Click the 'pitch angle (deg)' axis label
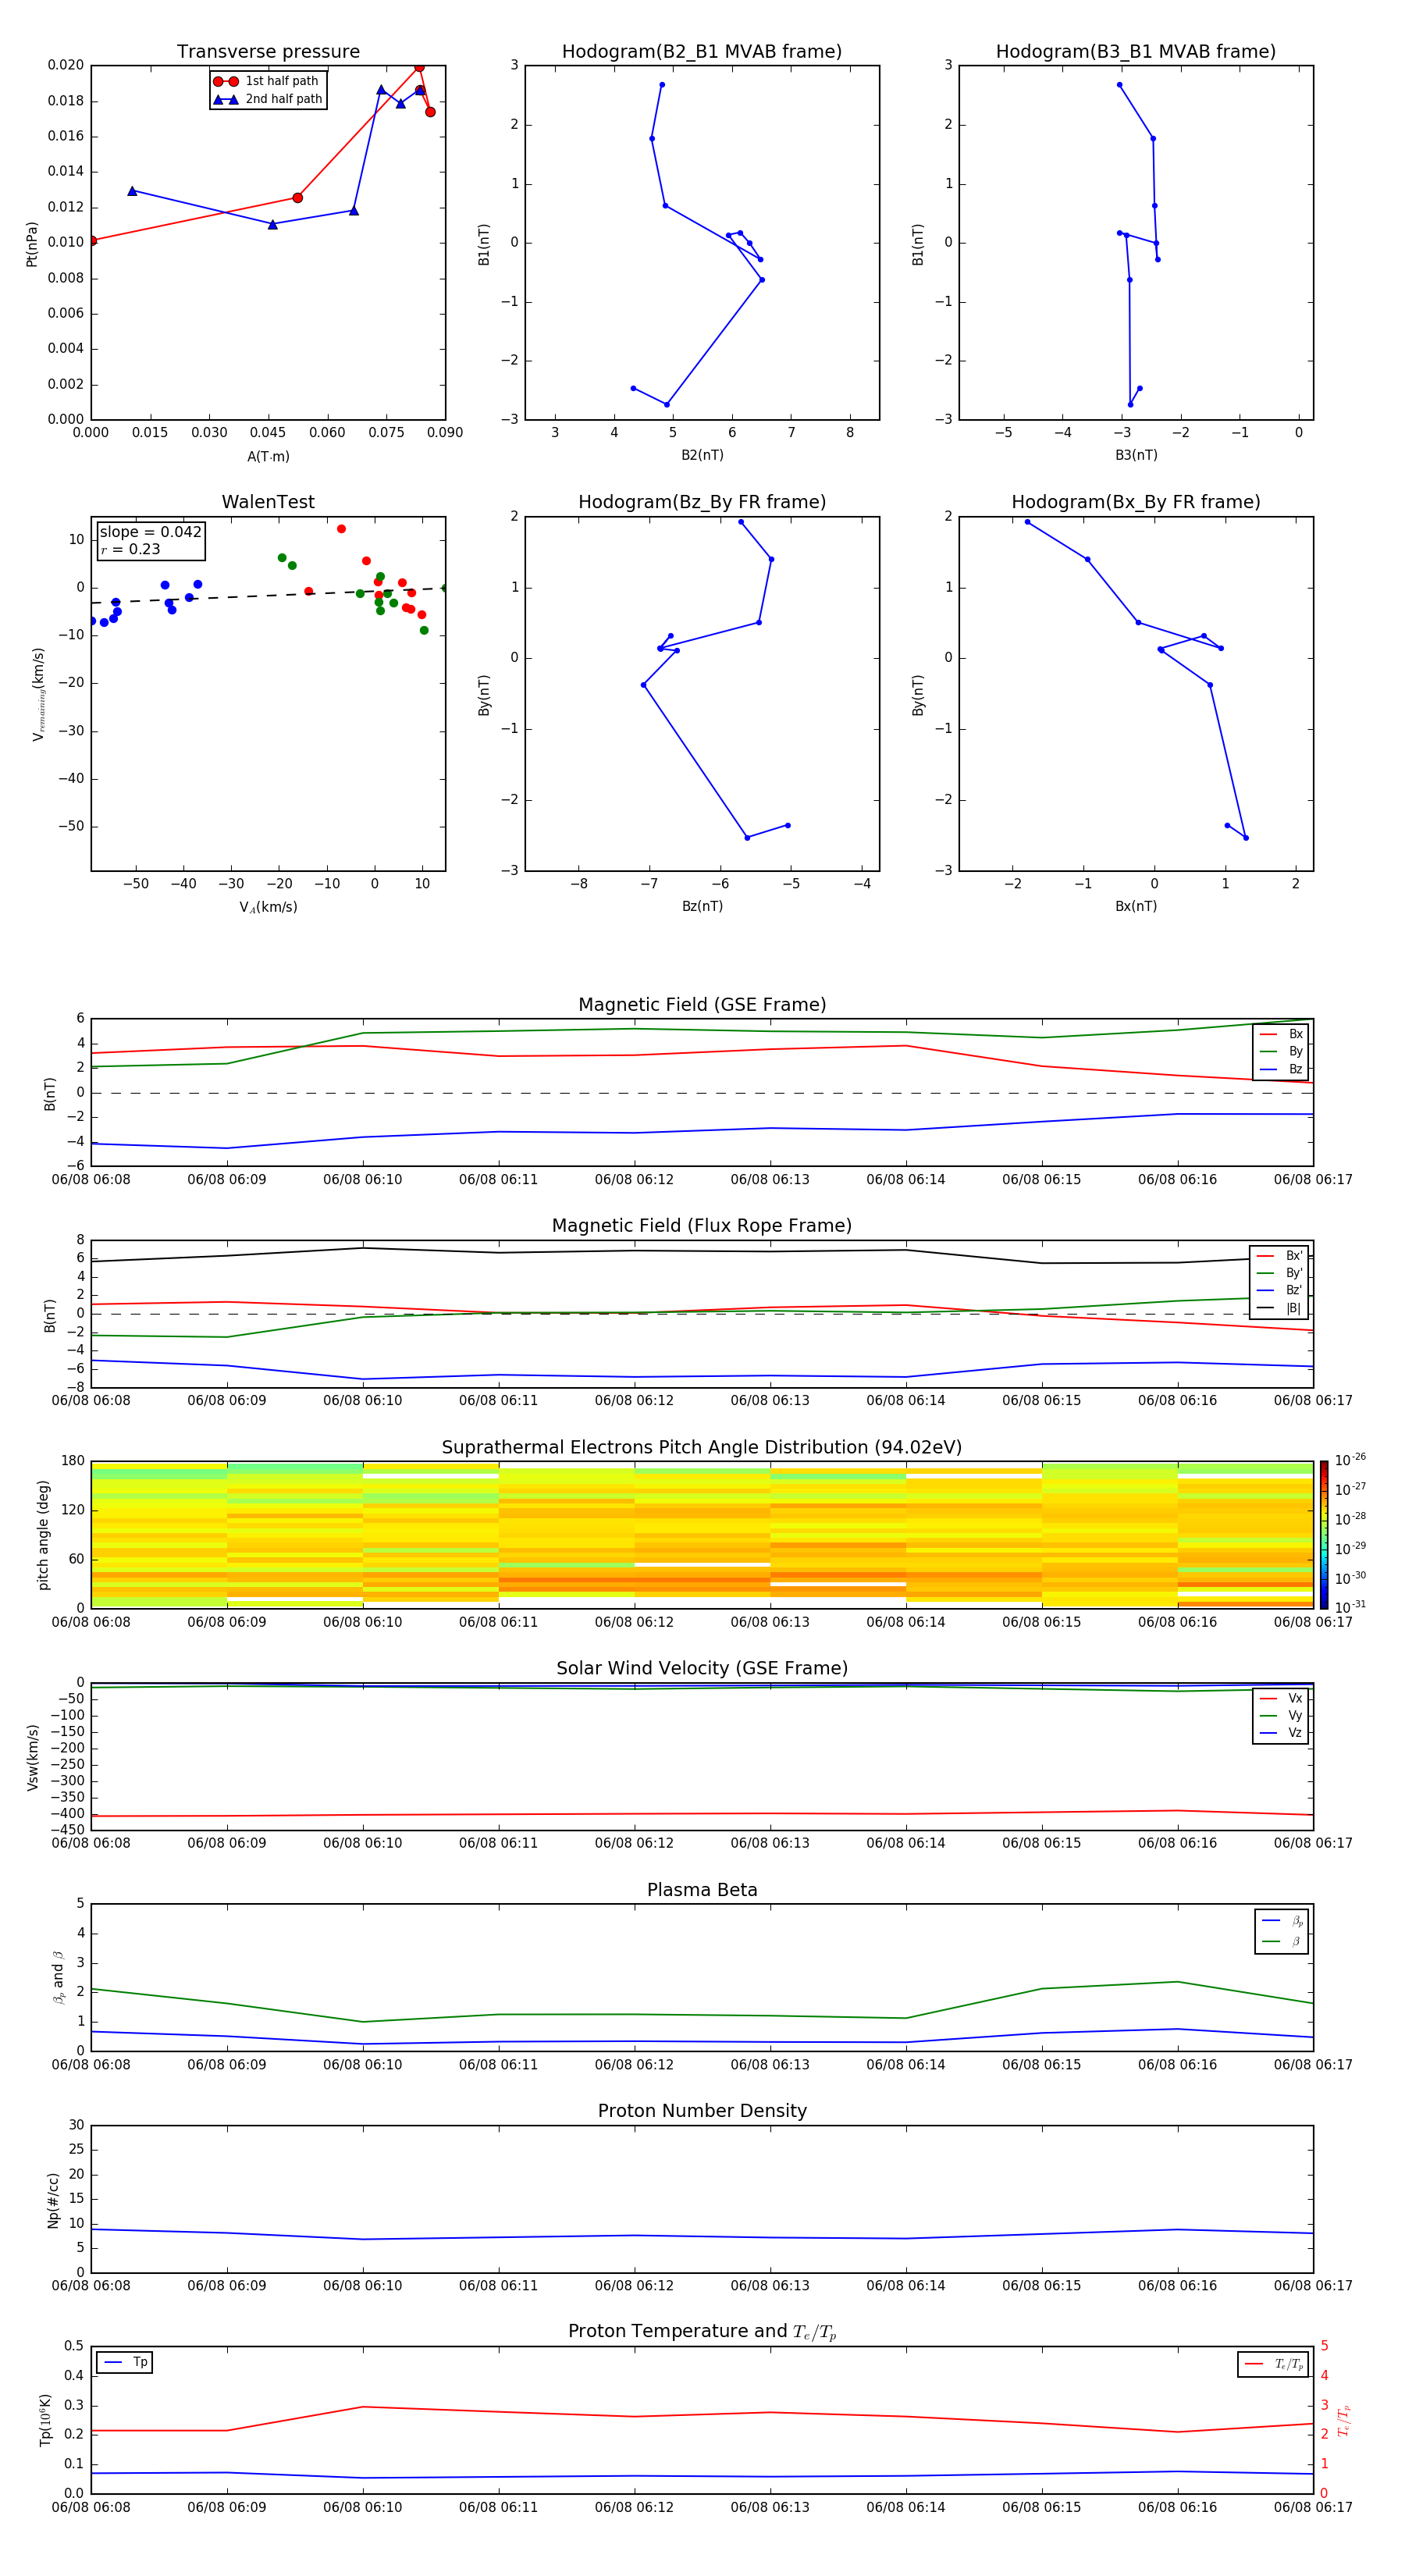This screenshot has width=1405, height=2576. pyautogui.click(x=43, y=1535)
